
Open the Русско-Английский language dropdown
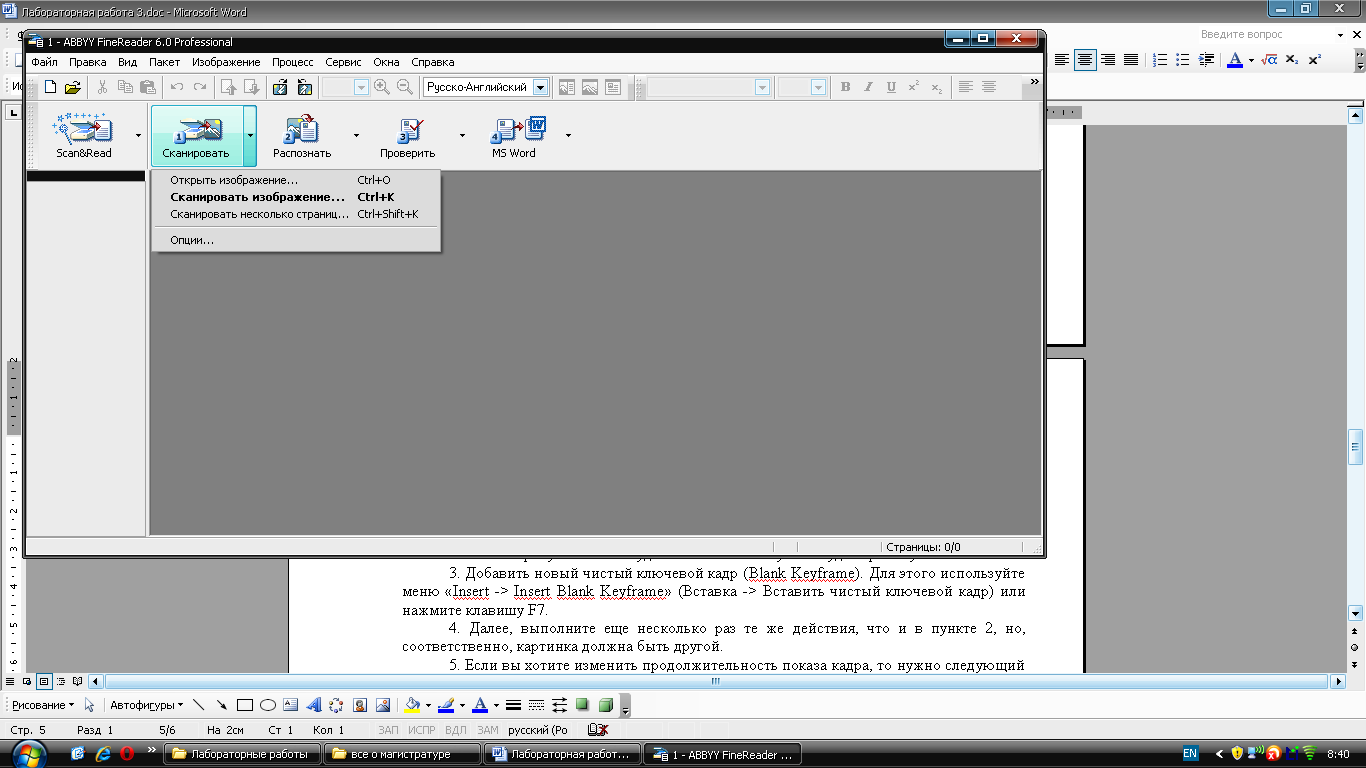[541, 87]
